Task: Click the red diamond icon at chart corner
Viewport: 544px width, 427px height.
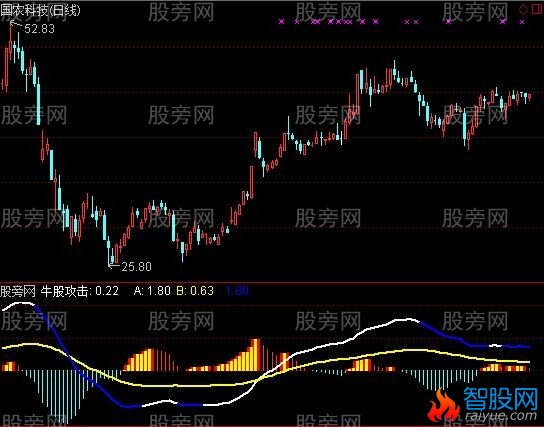Action: [523, 10]
